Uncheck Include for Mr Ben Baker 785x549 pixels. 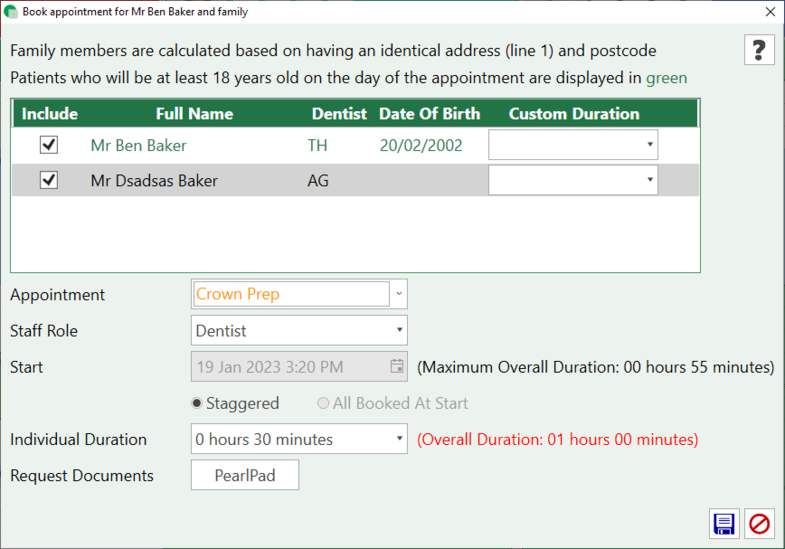(x=48, y=145)
